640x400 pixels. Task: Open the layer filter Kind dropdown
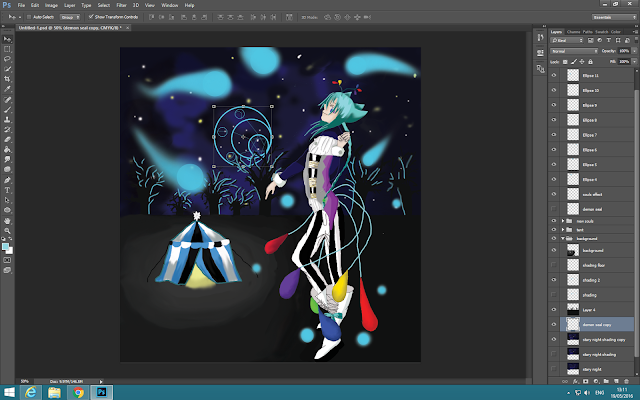[567, 40]
